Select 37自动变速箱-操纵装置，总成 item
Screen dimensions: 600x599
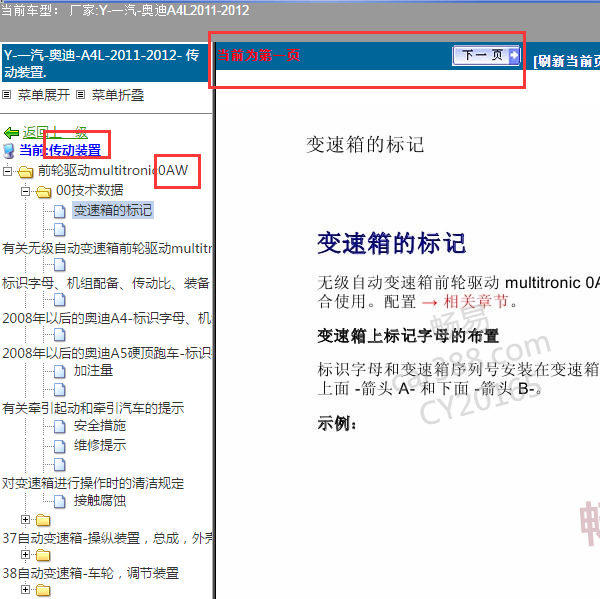pyautogui.click(x=107, y=539)
